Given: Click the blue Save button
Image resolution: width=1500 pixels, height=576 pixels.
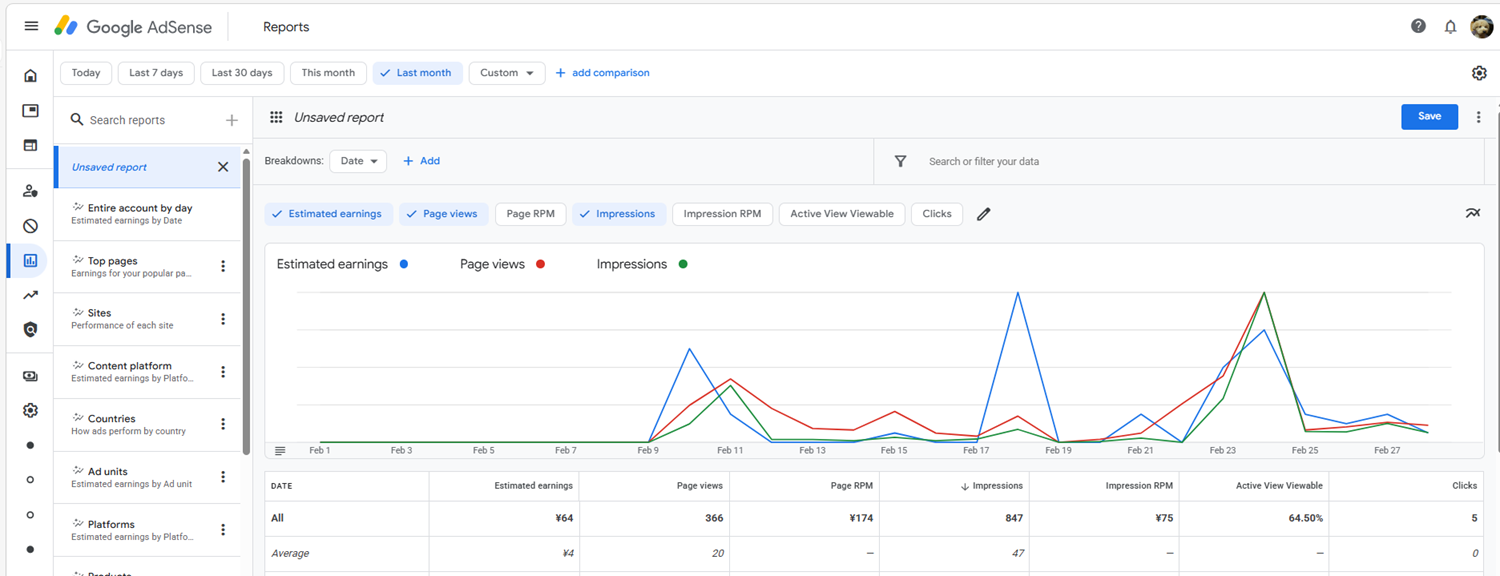Looking at the screenshot, I should (1429, 117).
